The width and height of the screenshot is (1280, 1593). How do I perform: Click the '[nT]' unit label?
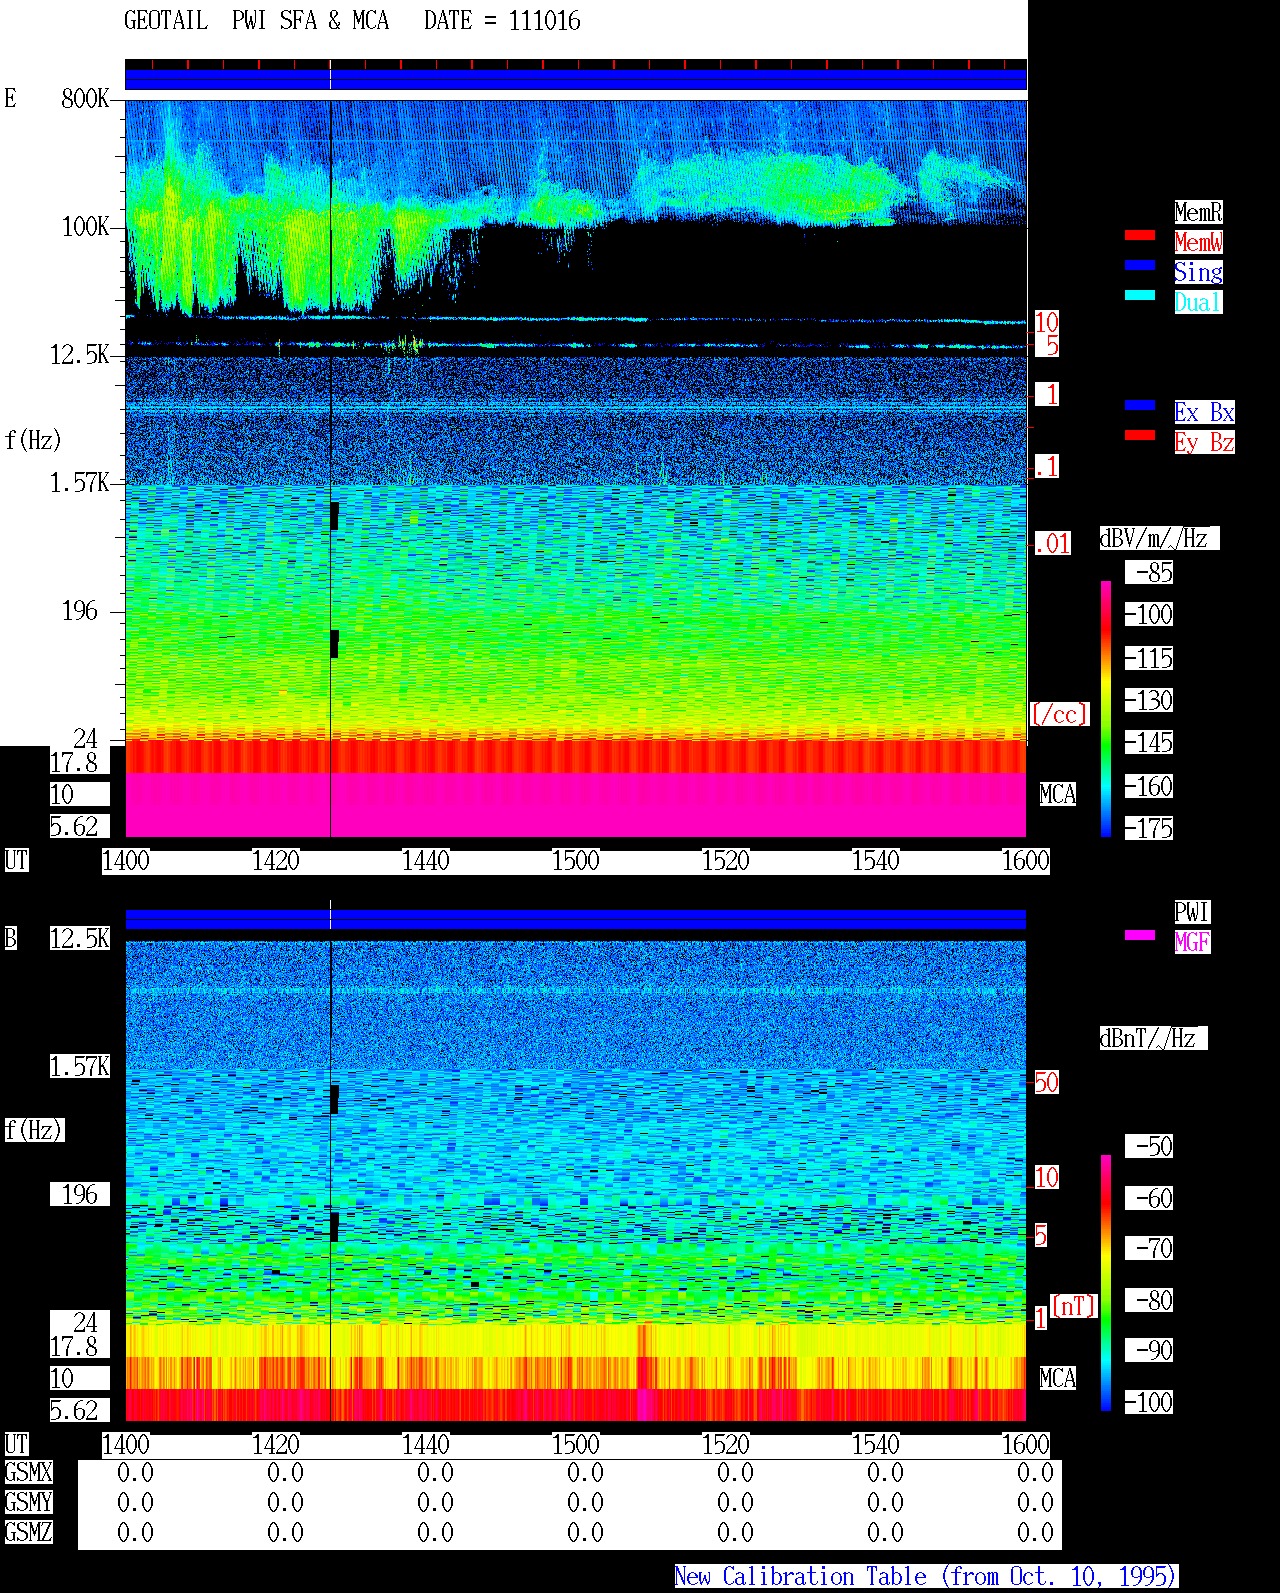click(x=1074, y=1306)
